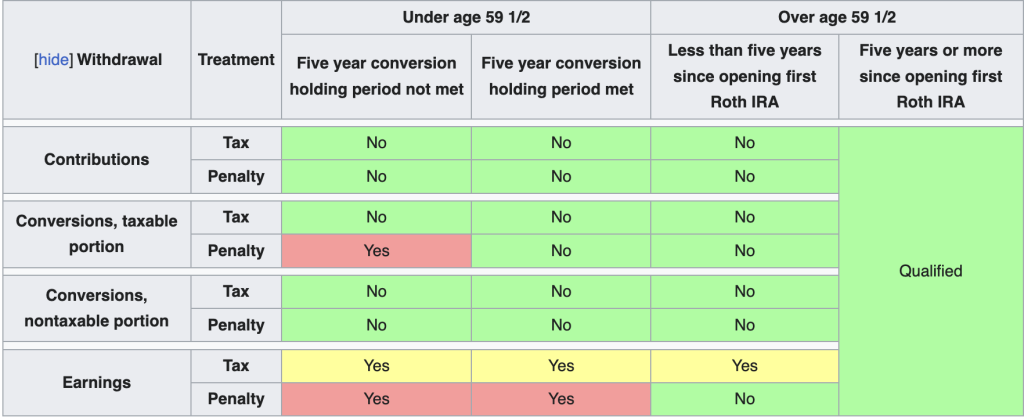The width and height of the screenshot is (1024, 417).
Task: Click the Penalty label in the Contributions row
Action: 236,176
